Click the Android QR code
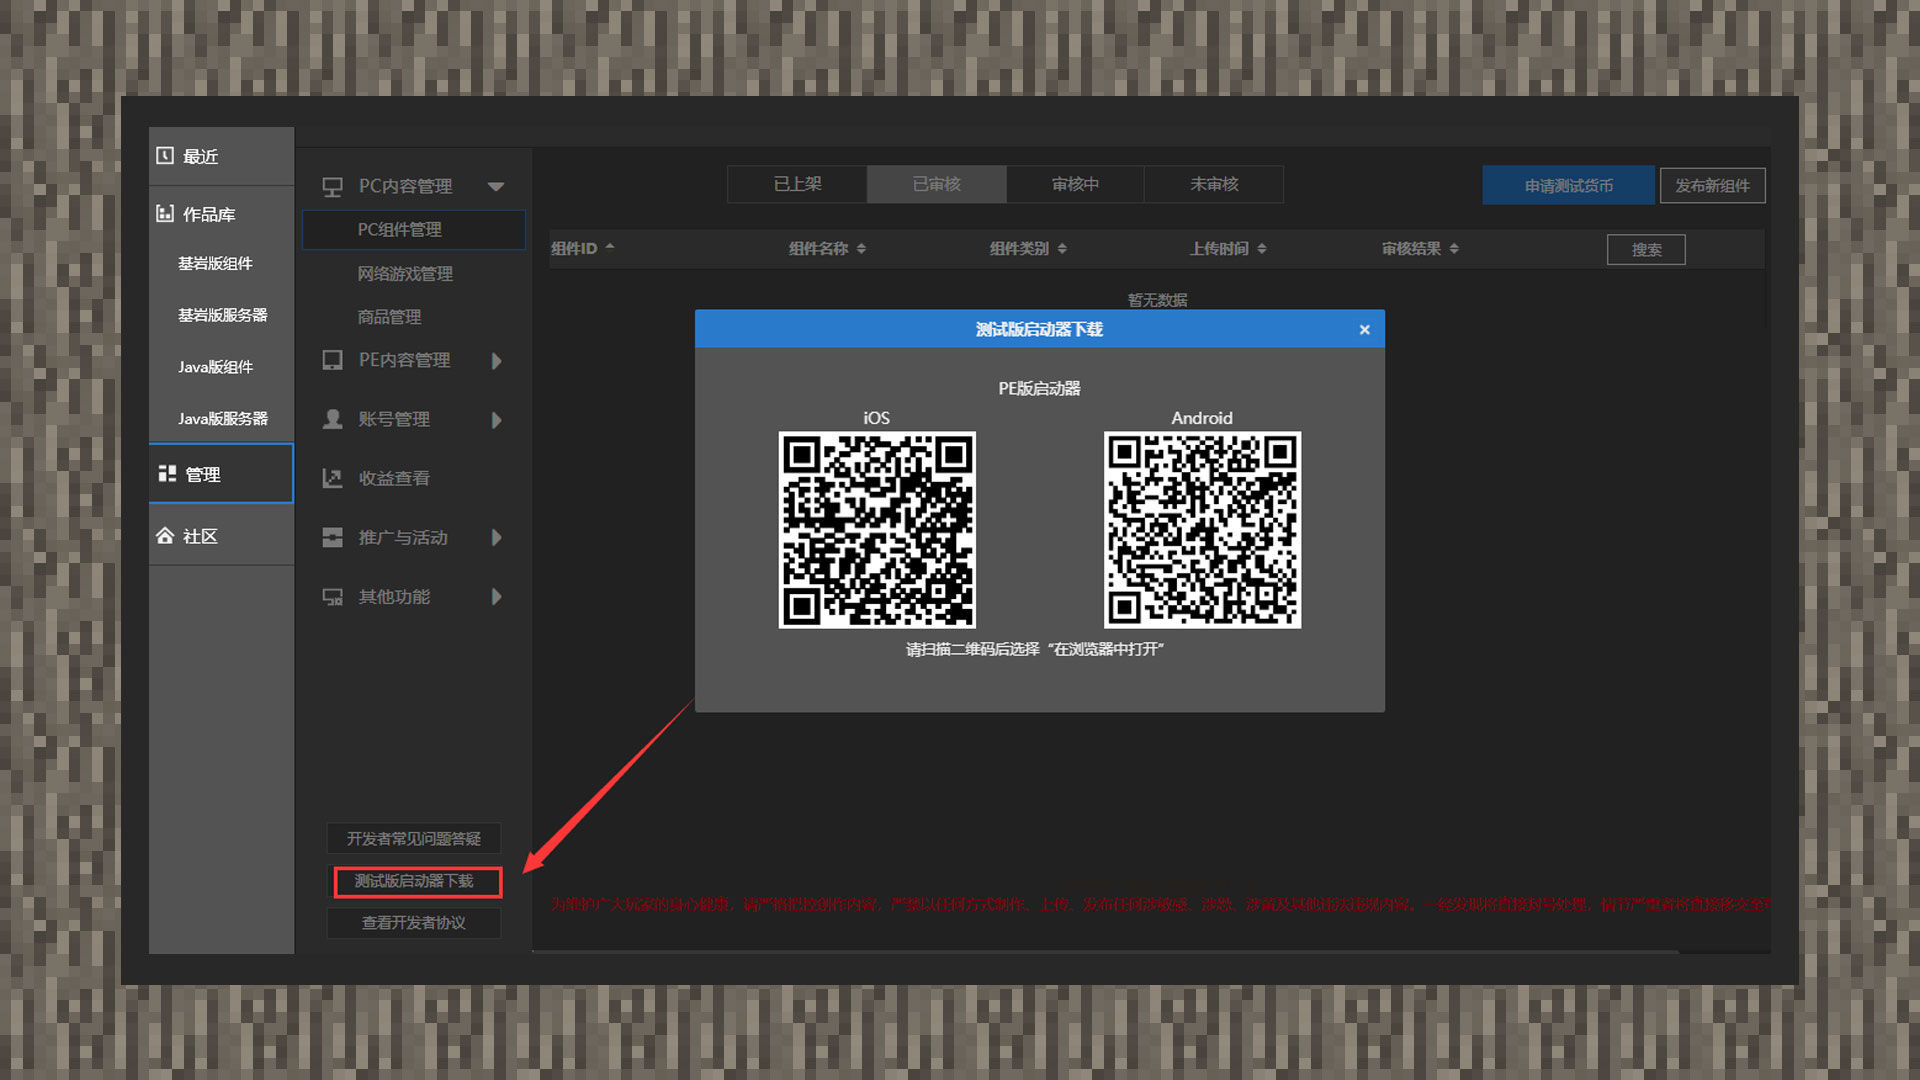 point(1202,530)
